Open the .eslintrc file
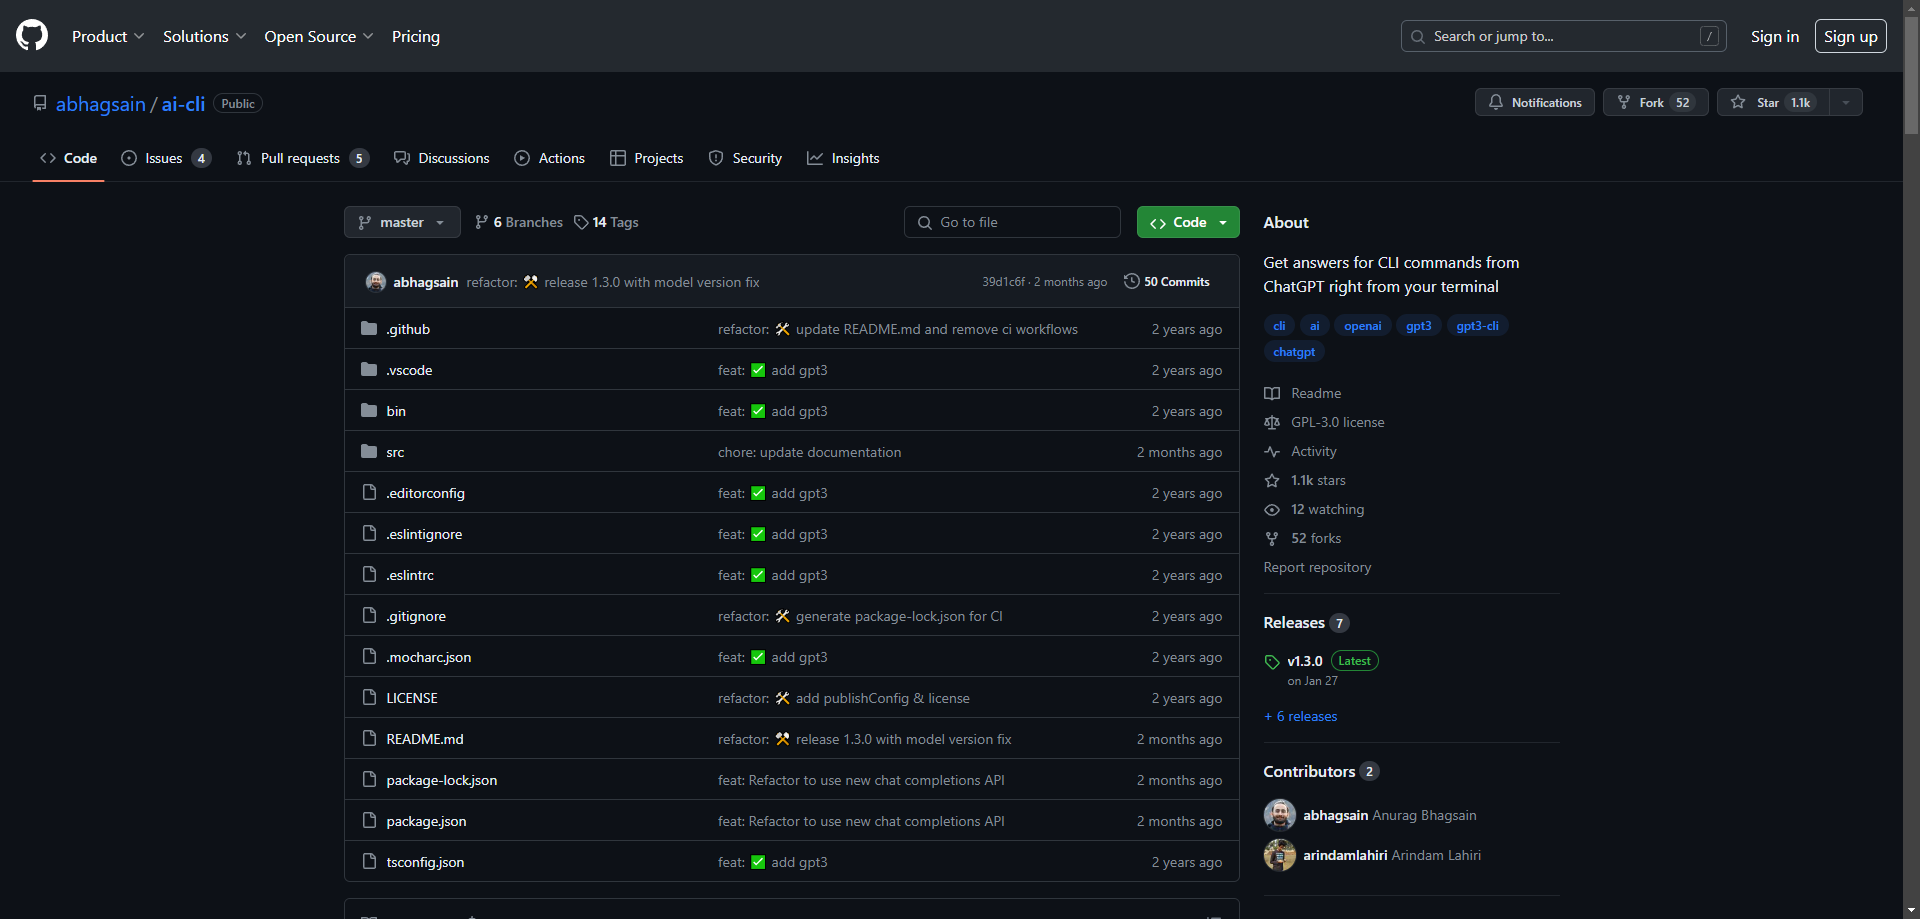 click(x=410, y=575)
